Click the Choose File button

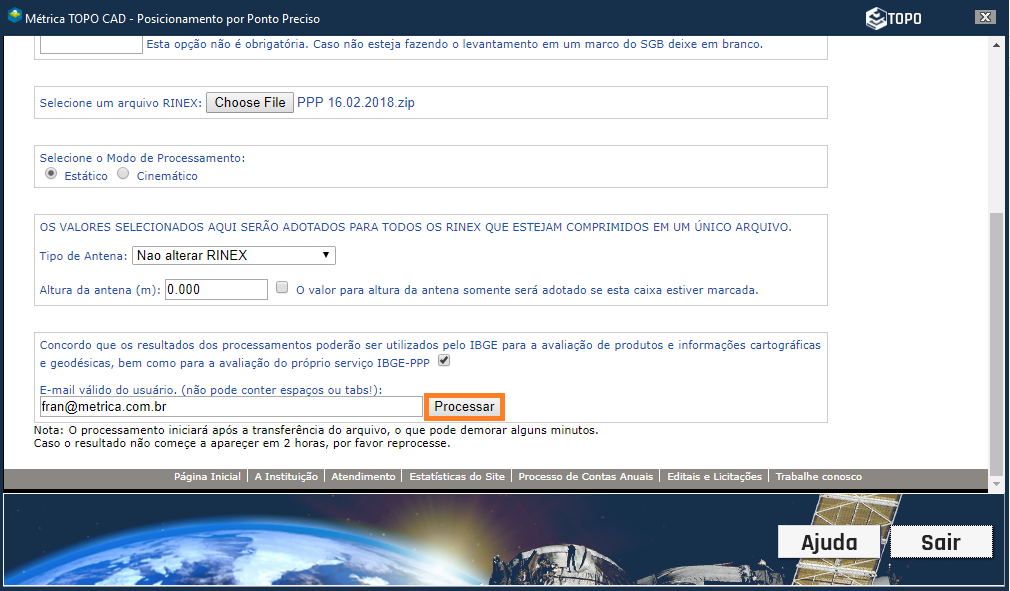click(x=250, y=102)
